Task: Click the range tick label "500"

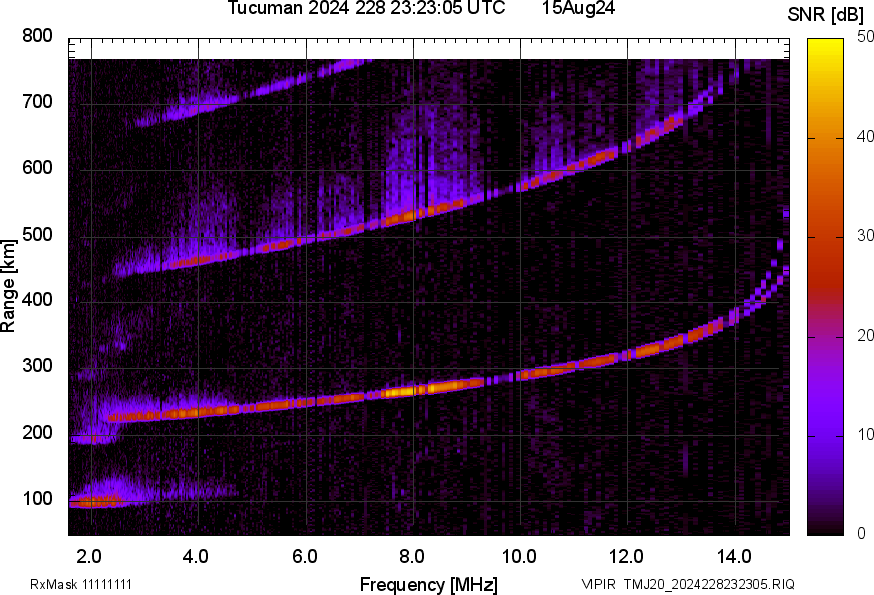Action: click(37, 235)
